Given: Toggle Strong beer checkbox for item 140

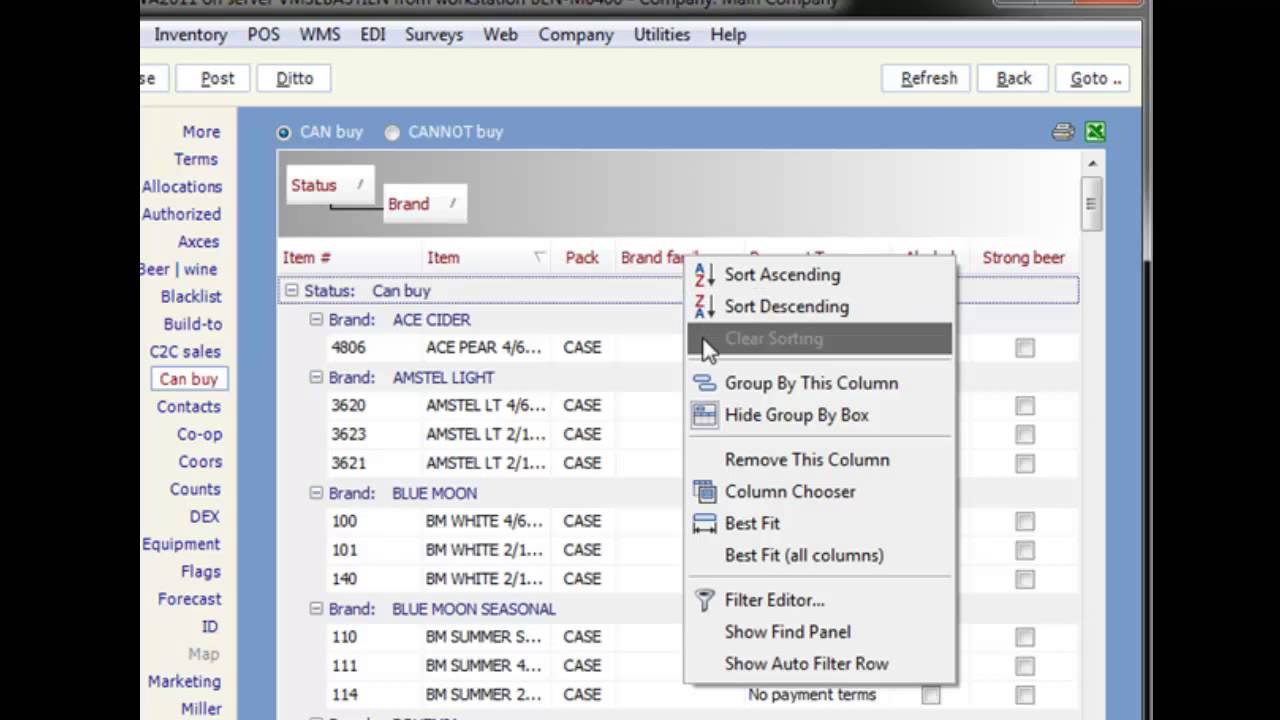Looking at the screenshot, I should click(1025, 580).
